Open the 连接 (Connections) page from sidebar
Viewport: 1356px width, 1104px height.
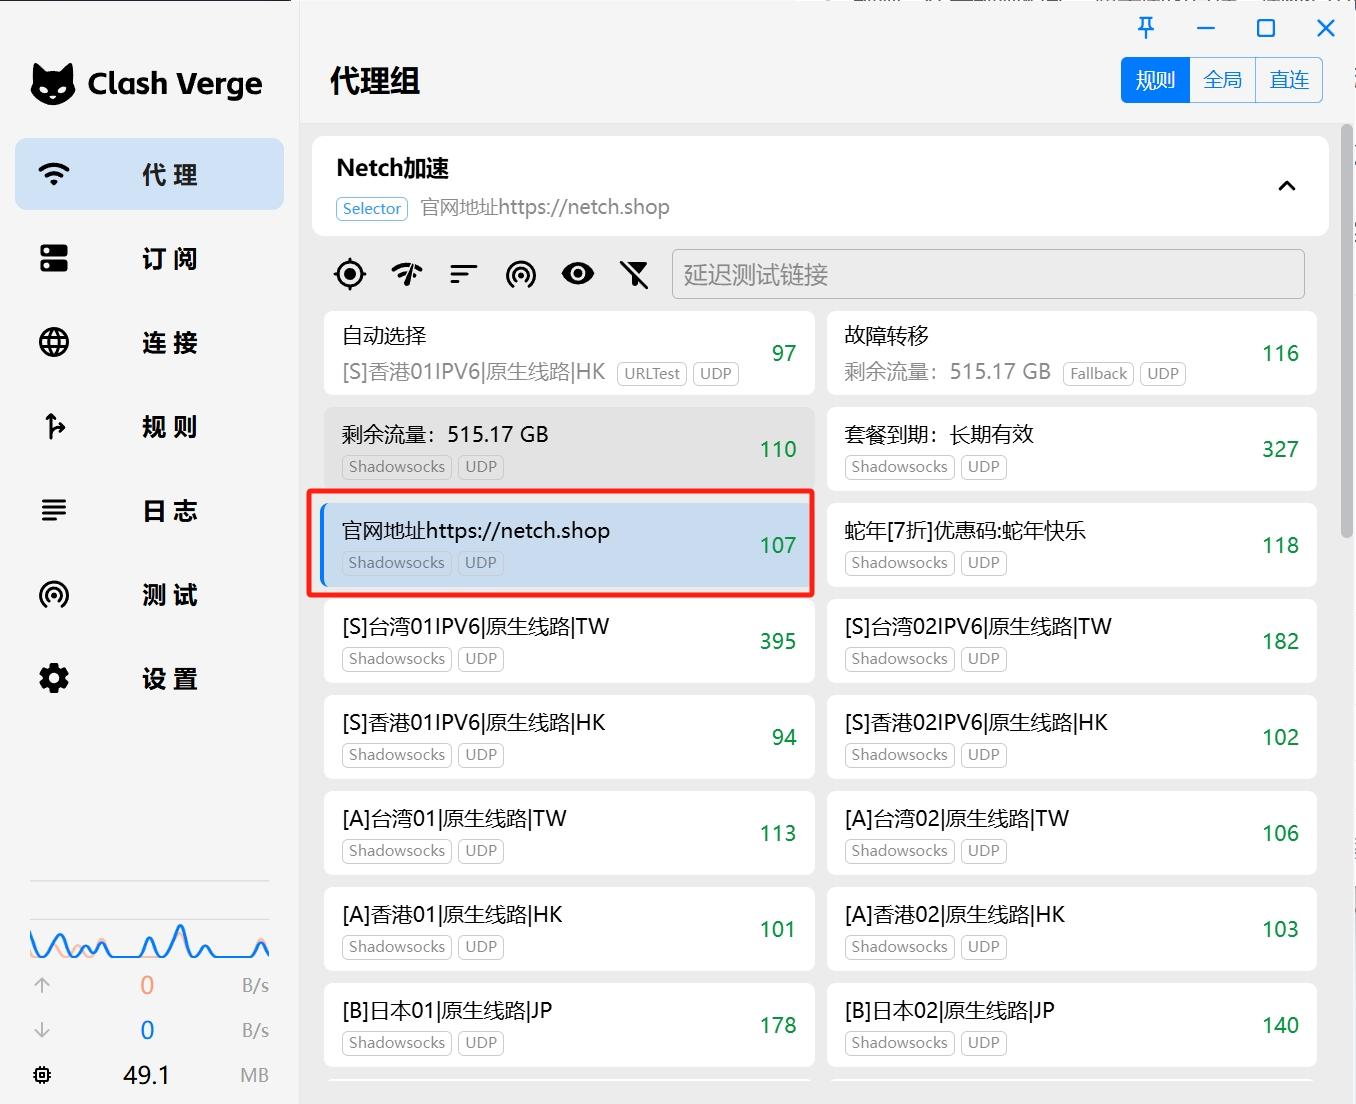coord(149,342)
